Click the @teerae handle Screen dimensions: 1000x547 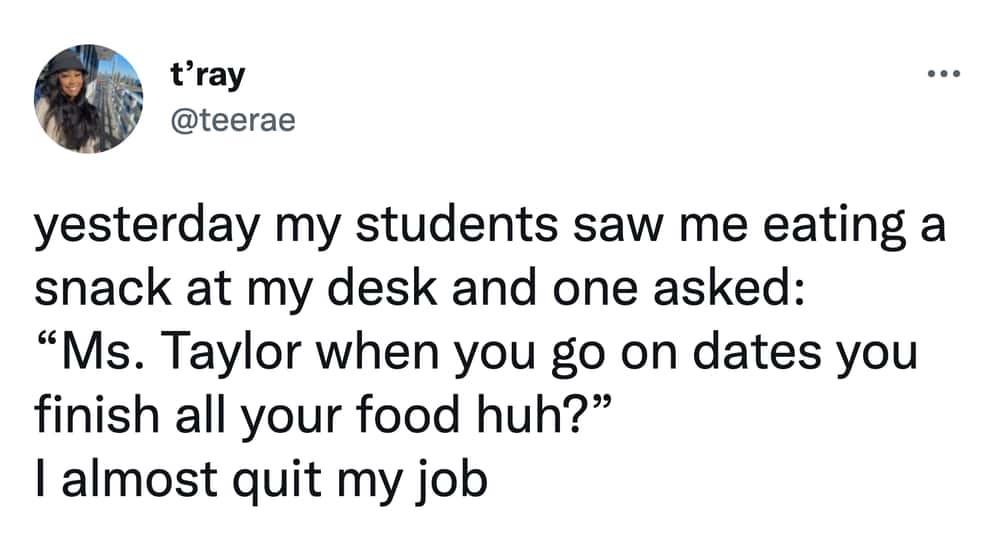click(232, 120)
